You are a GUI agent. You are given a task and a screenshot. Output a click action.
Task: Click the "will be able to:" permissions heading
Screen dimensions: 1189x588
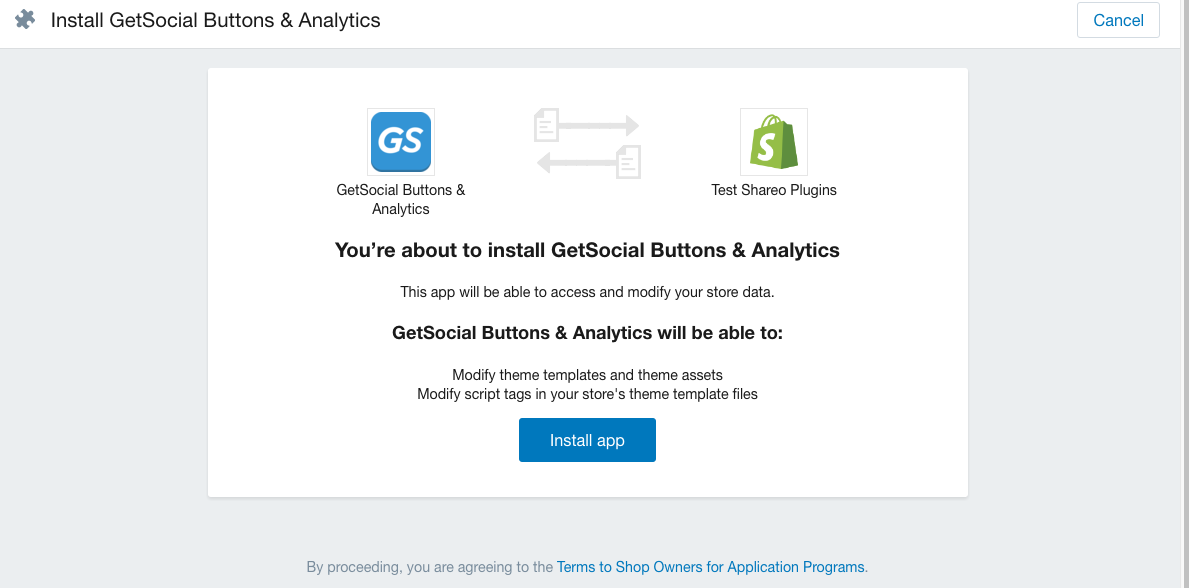pyautogui.click(x=588, y=333)
